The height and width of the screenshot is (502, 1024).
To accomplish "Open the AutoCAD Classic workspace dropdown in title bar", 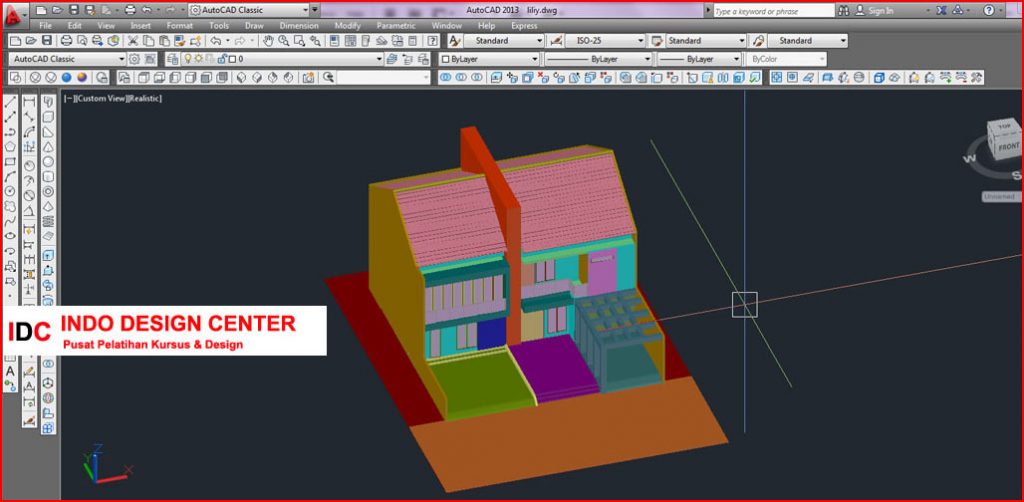I will pyautogui.click(x=249, y=10).
